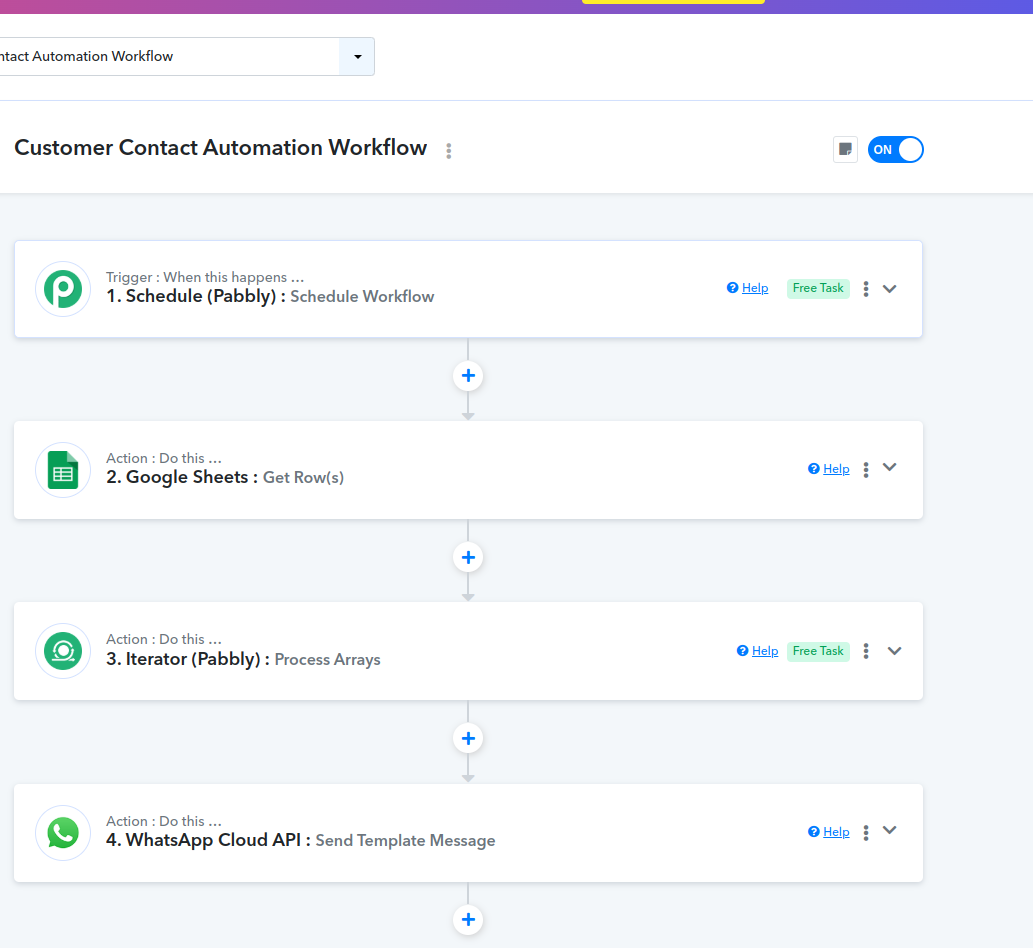Open three-dot menu for Google Sheets step
The image size is (1033, 948).
866,469
